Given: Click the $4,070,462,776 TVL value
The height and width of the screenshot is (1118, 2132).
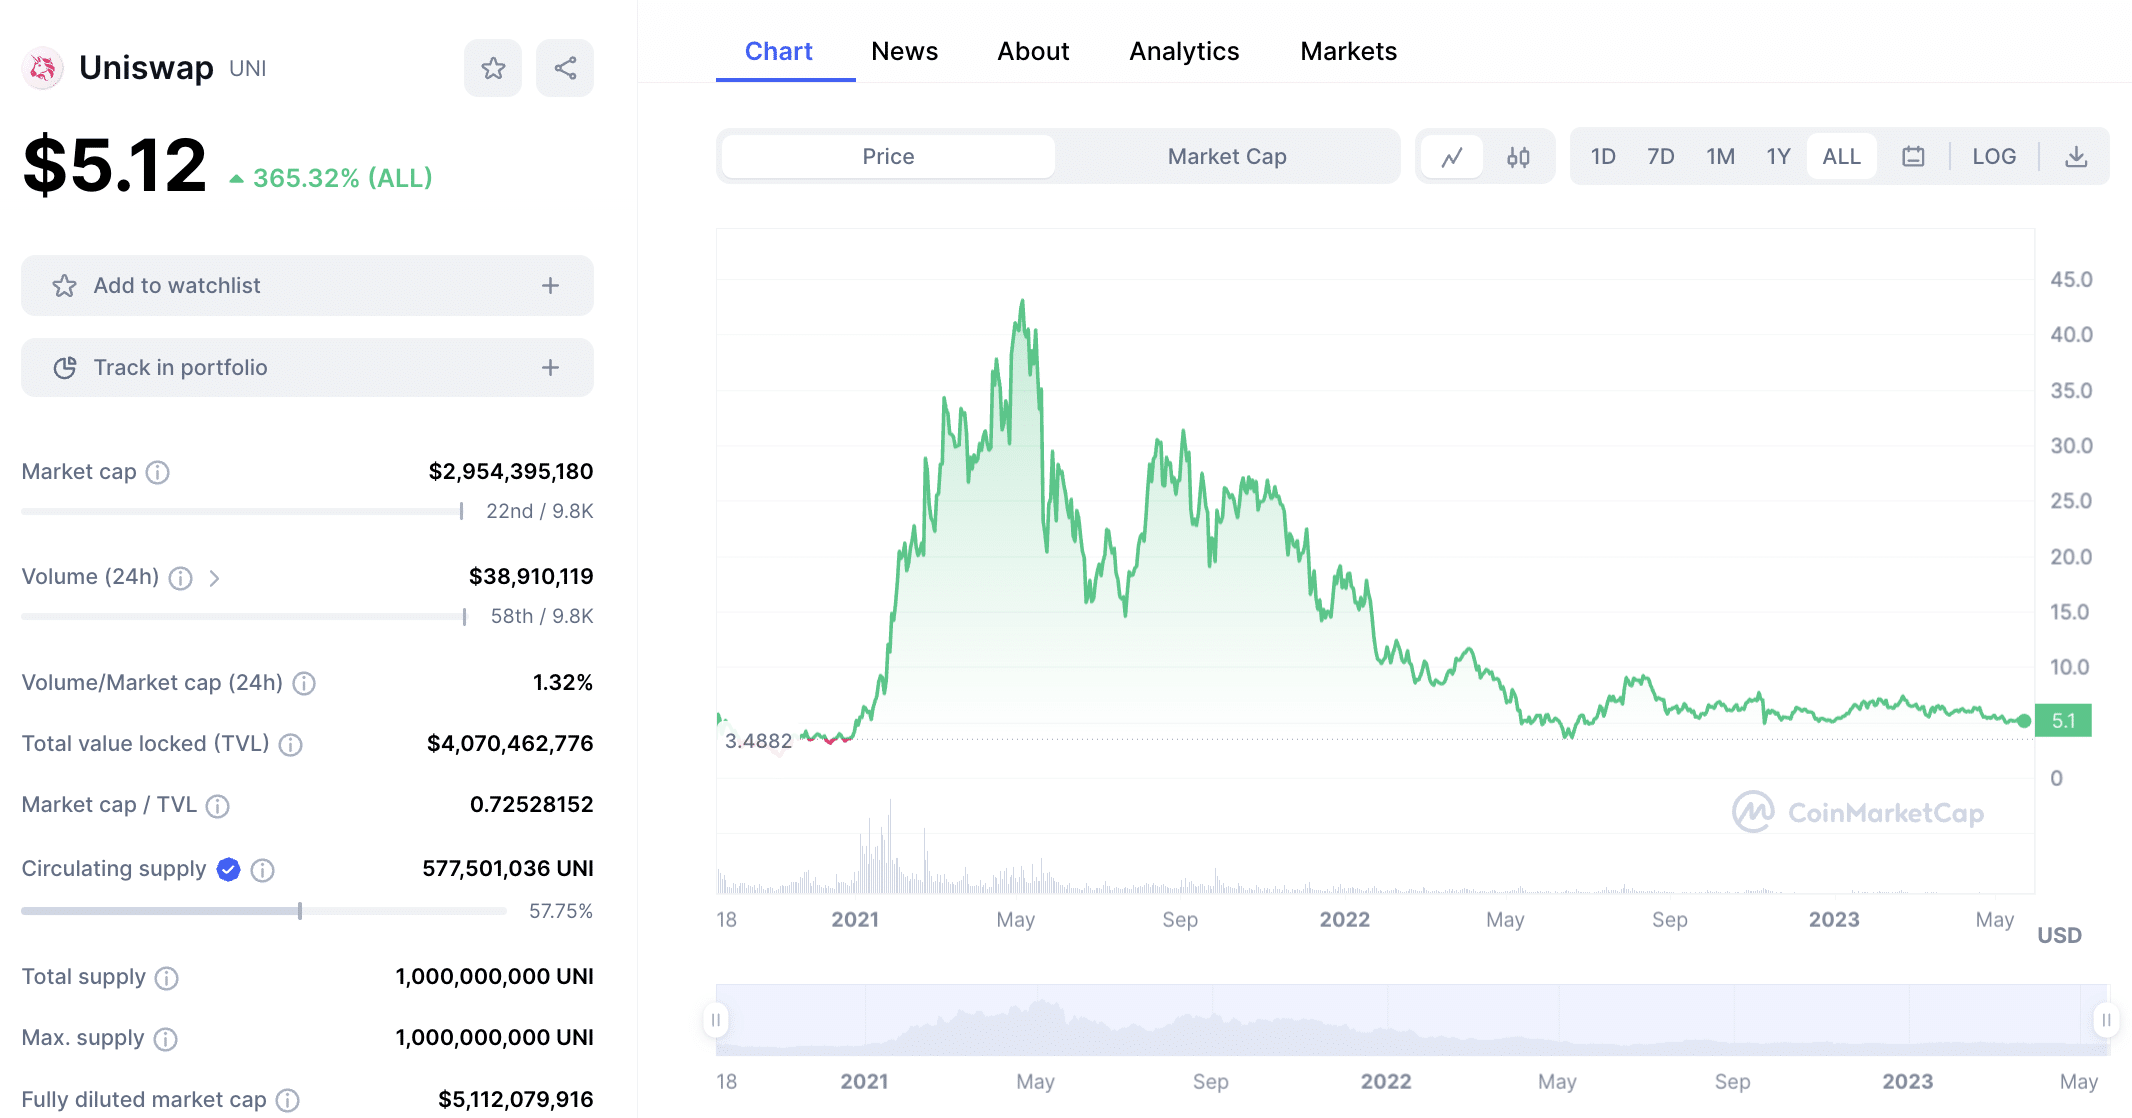Looking at the screenshot, I should 510,744.
